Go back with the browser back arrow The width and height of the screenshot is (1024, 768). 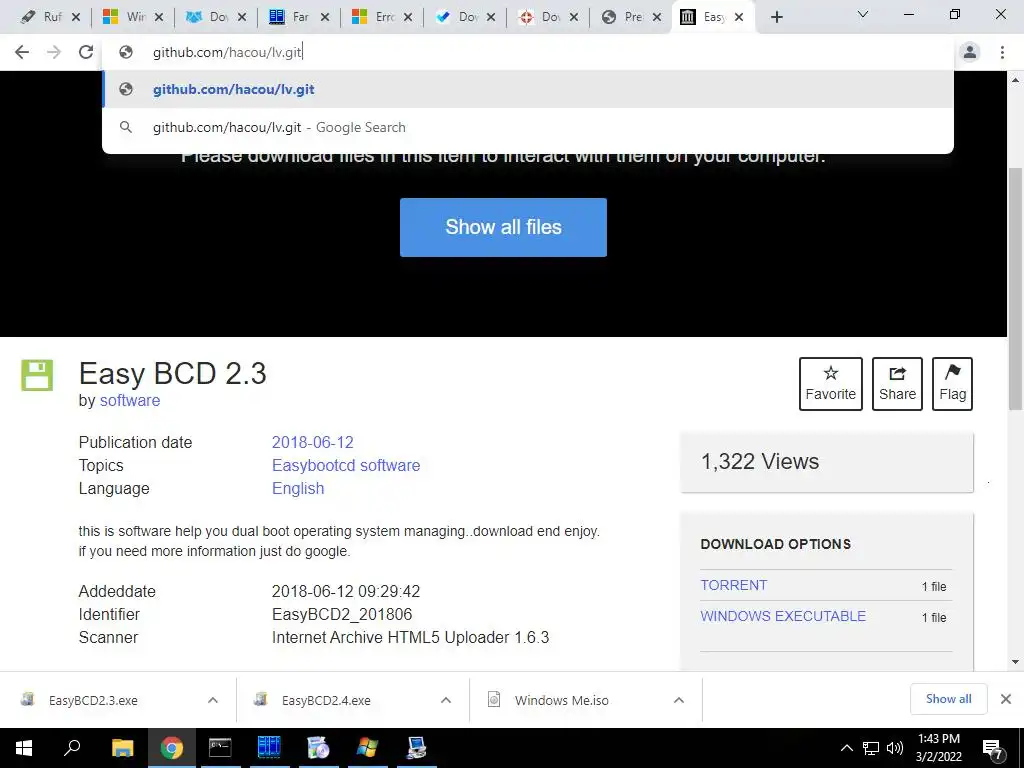[22, 52]
